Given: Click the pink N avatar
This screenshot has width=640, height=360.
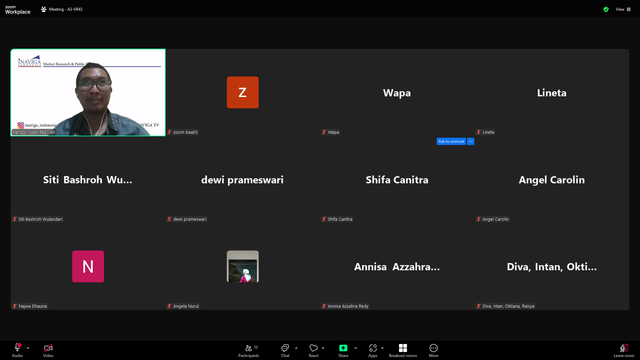Looking at the screenshot, I should pyautogui.click(x=88, y=266).
